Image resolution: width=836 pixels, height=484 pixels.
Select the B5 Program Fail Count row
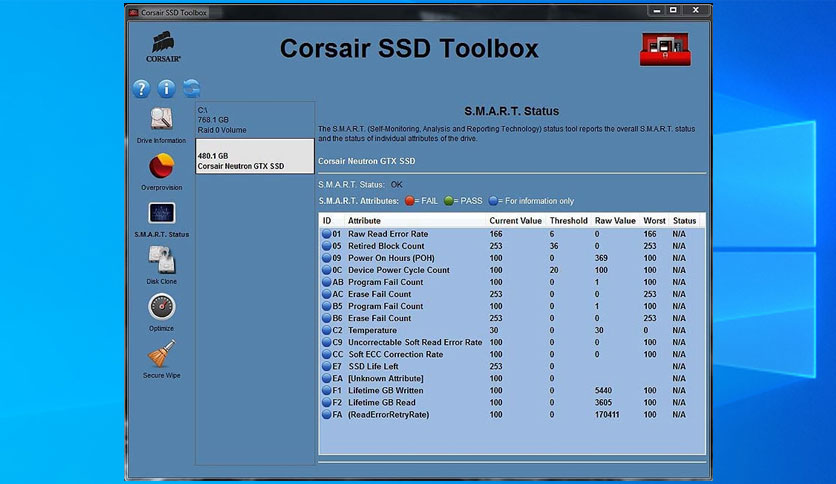point(512,306)
